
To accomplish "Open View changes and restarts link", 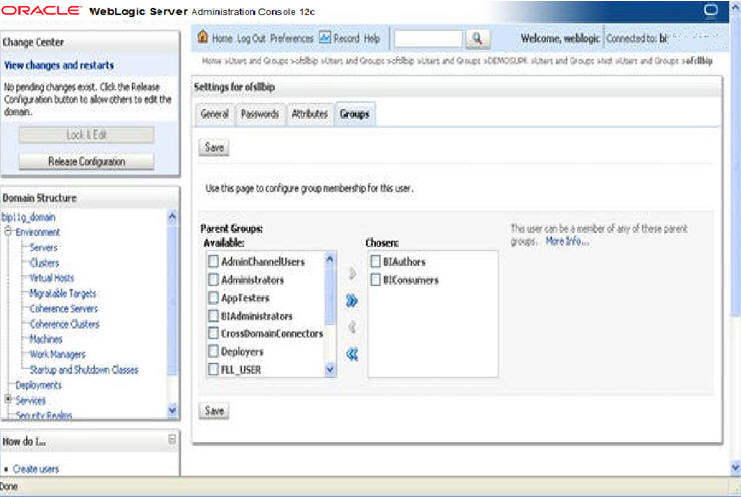I will [x=59, y=65].
